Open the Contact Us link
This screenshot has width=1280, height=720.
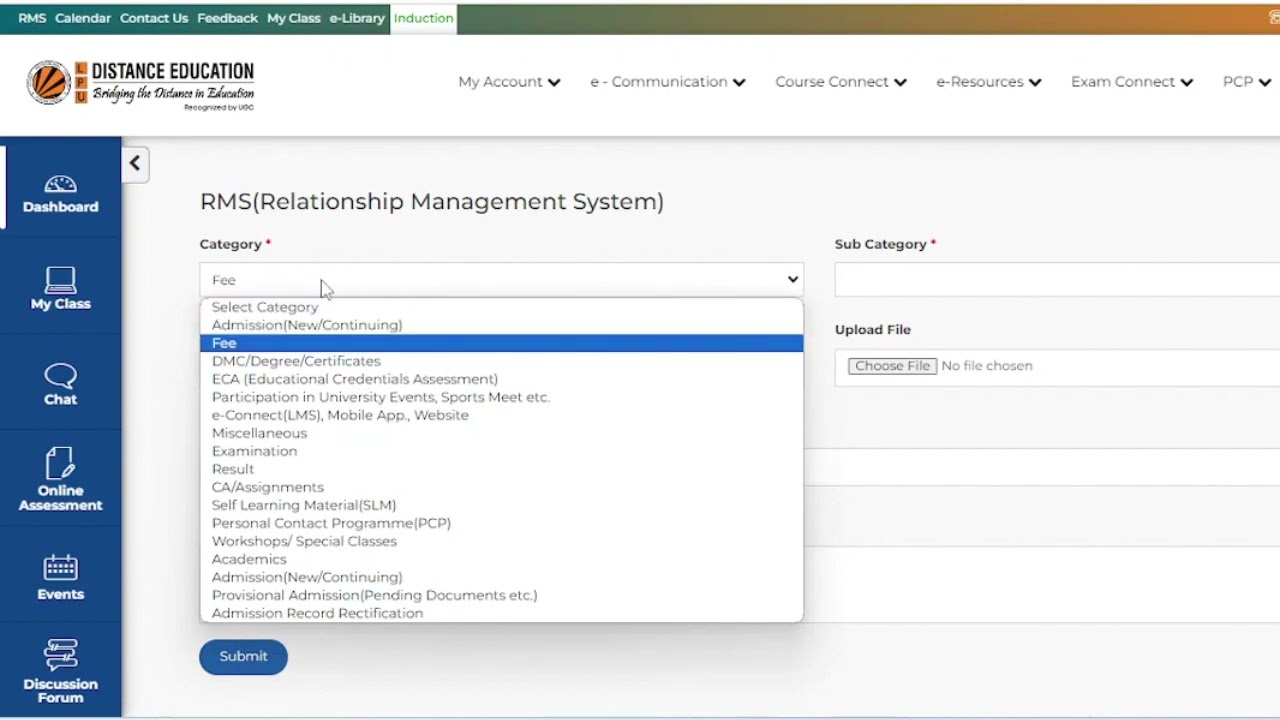[154, 18]
